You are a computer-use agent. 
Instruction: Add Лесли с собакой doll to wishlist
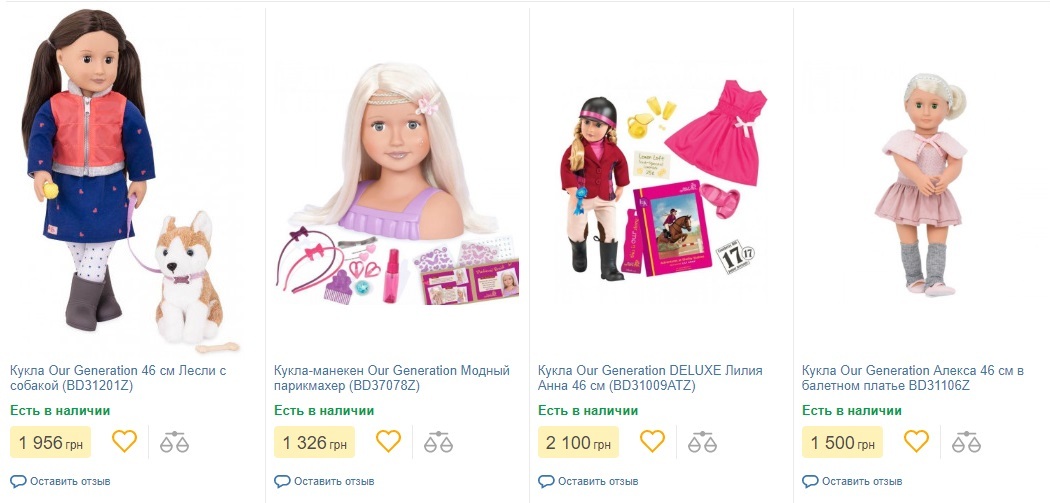tap(124, 441)
